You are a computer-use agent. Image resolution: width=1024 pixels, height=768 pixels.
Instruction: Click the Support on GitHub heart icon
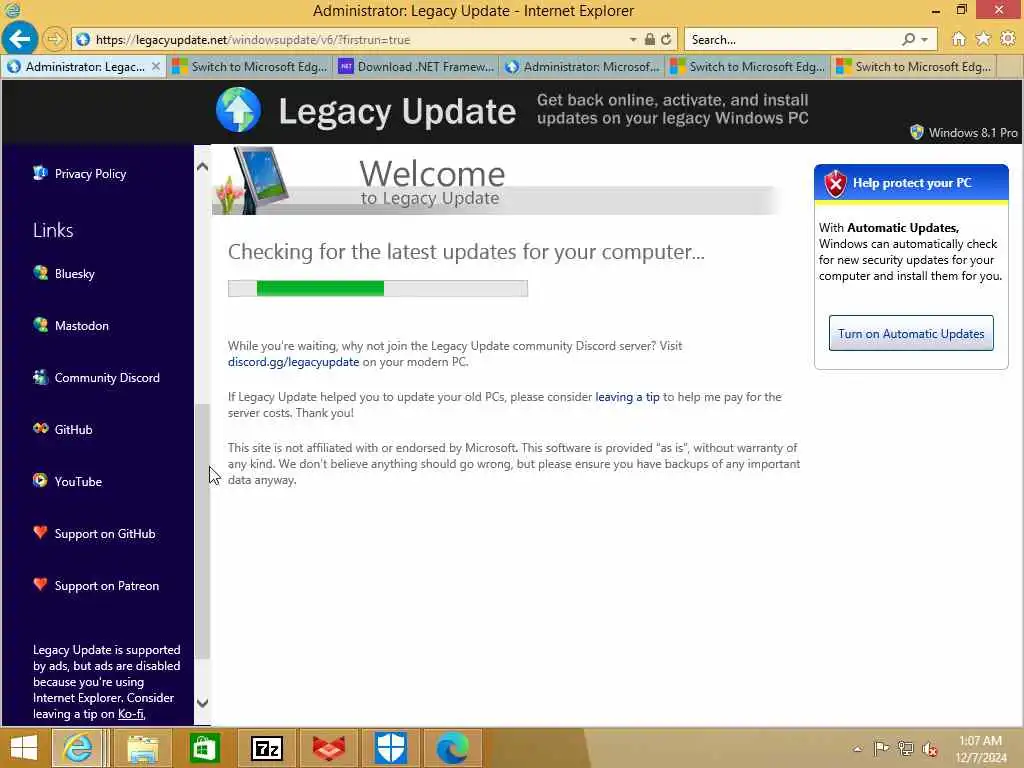(40, 532)
